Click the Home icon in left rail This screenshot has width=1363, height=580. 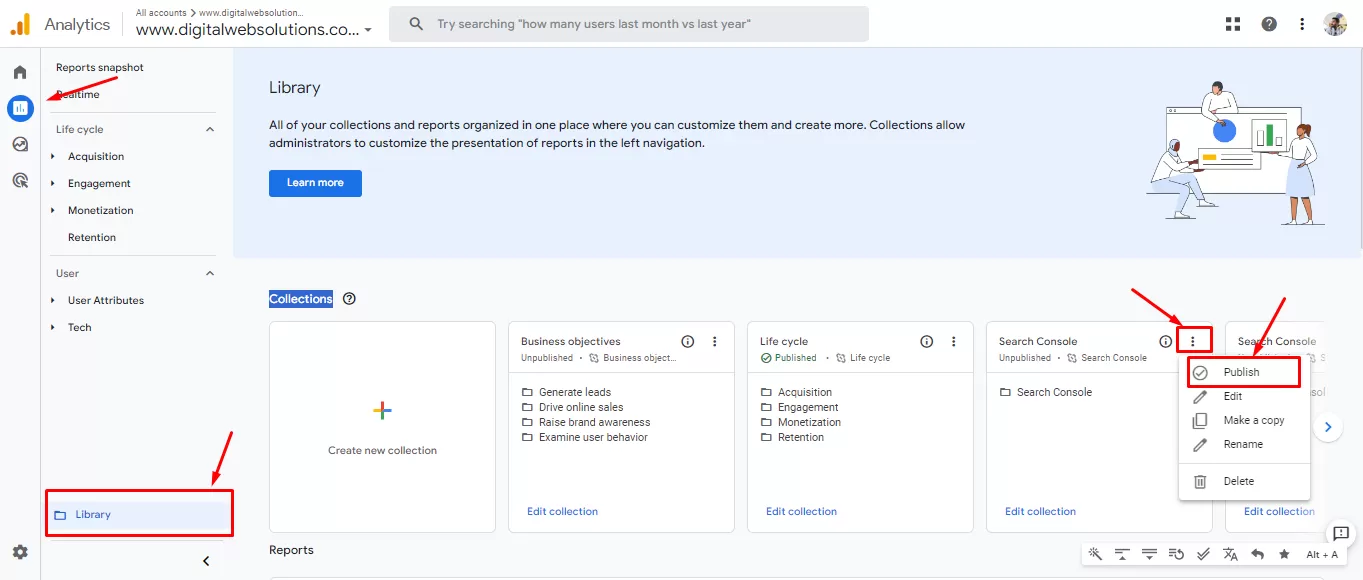pos(20,72)
